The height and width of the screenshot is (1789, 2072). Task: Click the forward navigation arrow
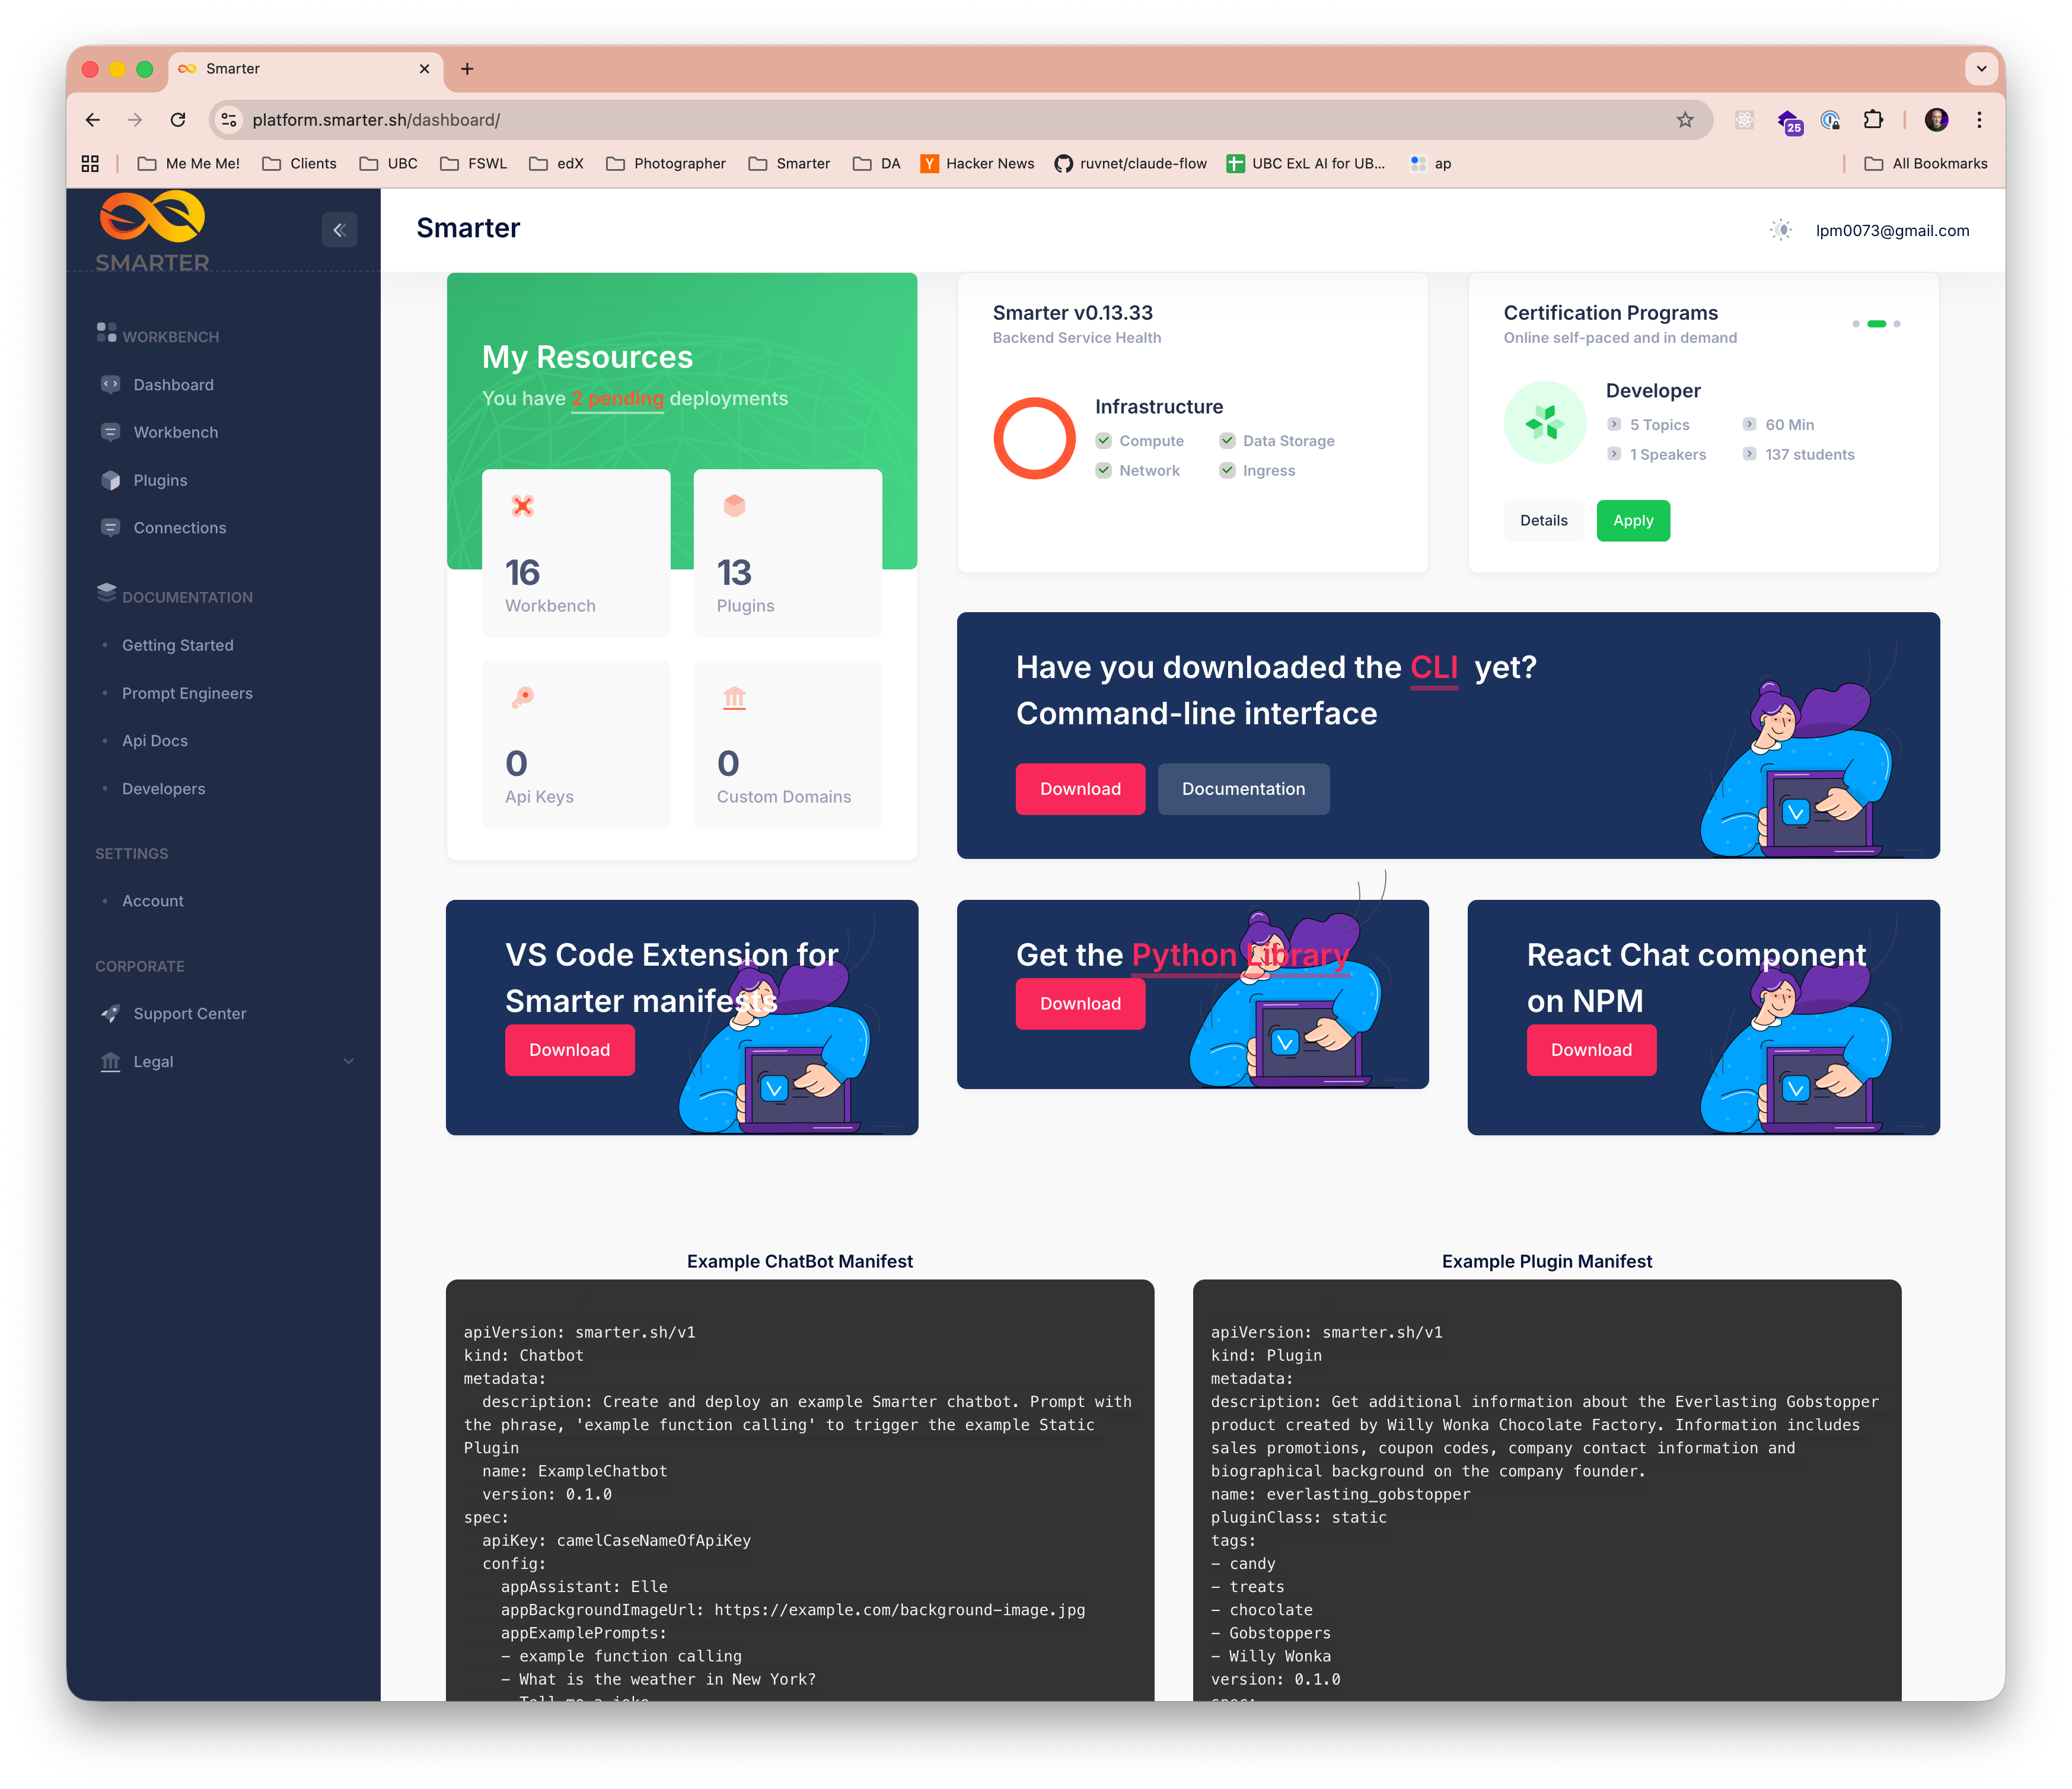click(135, 120)
